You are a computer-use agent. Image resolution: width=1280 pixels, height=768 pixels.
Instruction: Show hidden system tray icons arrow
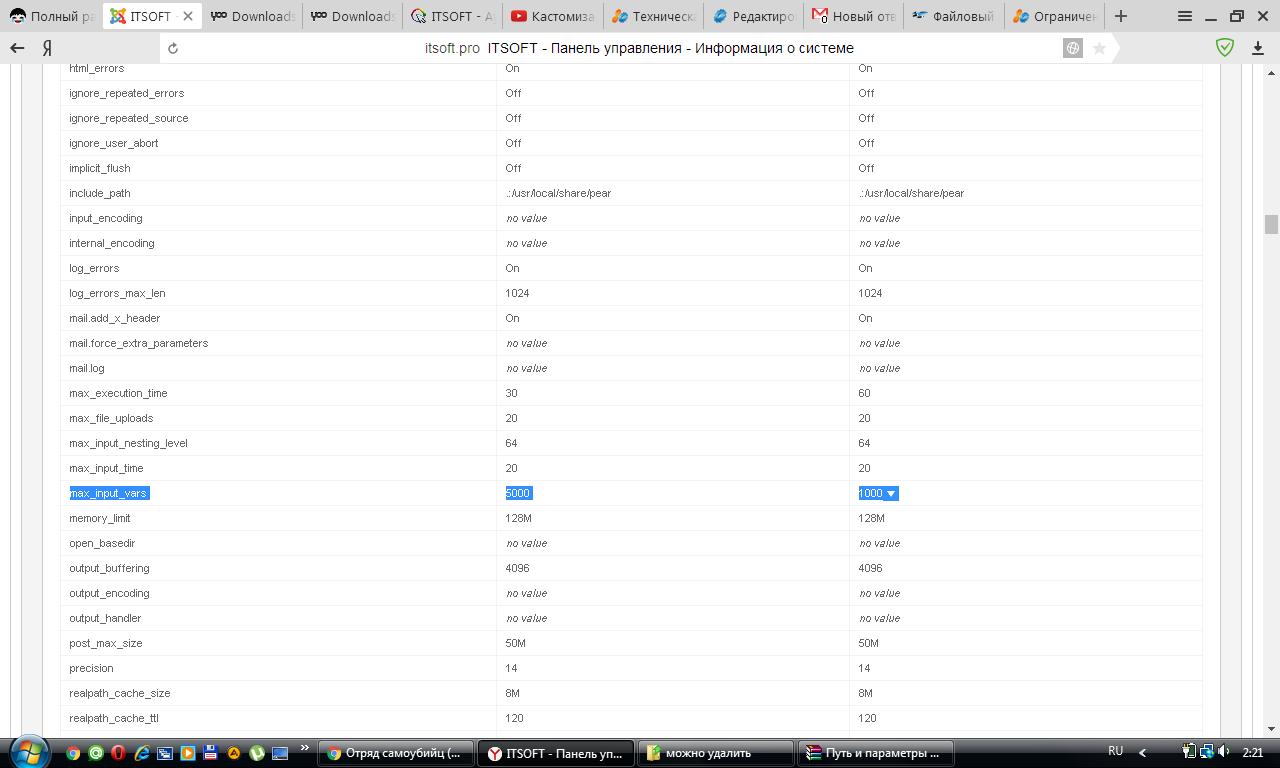1143,752
